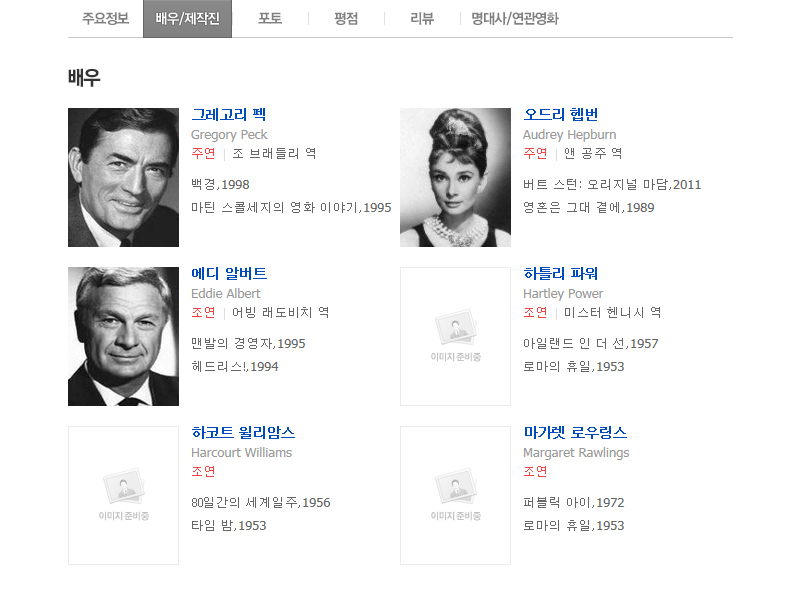Image resolution: width=800 pixels, height=600 pixels.
Task: Open actor link 하틀리 파워
Action: [x=561, y=273]
